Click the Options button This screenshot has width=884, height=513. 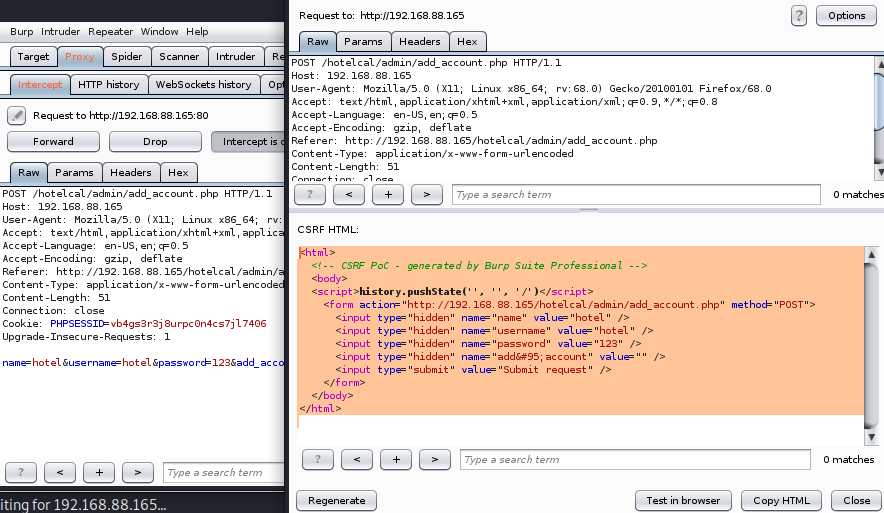pyautogui.click(x=846, y=16)
